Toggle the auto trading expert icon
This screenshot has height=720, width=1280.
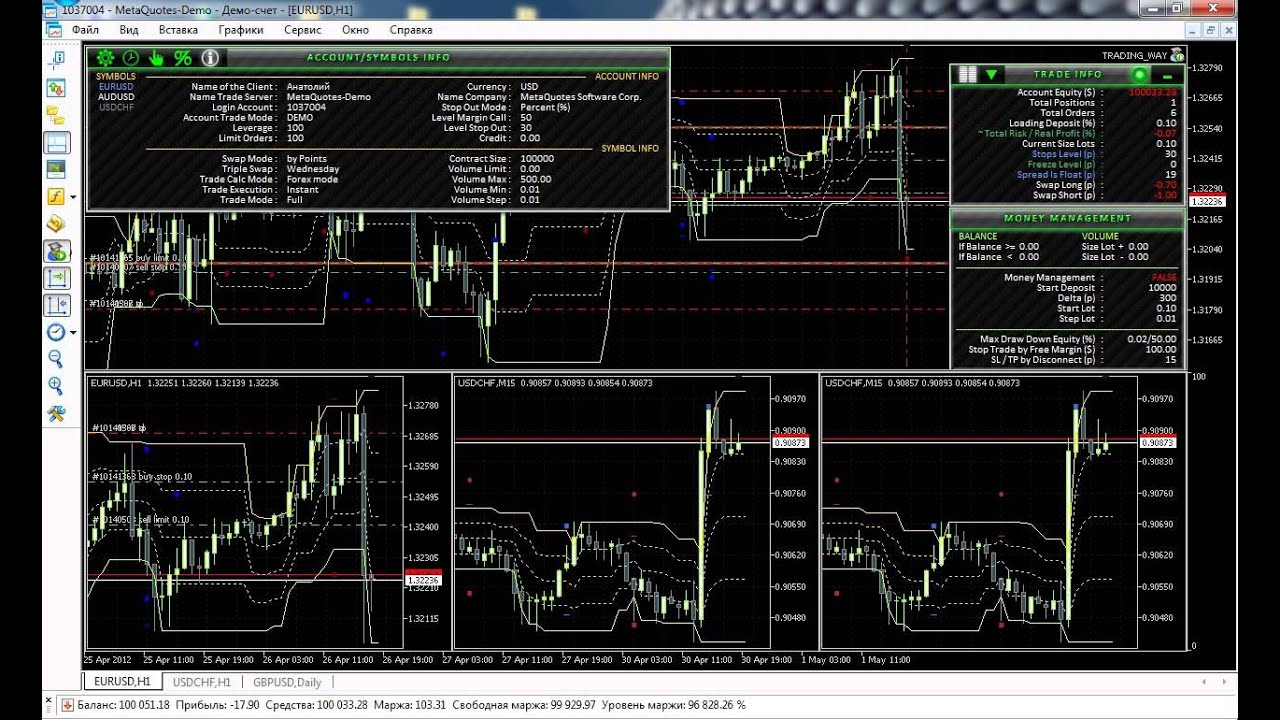coord(57,251)
